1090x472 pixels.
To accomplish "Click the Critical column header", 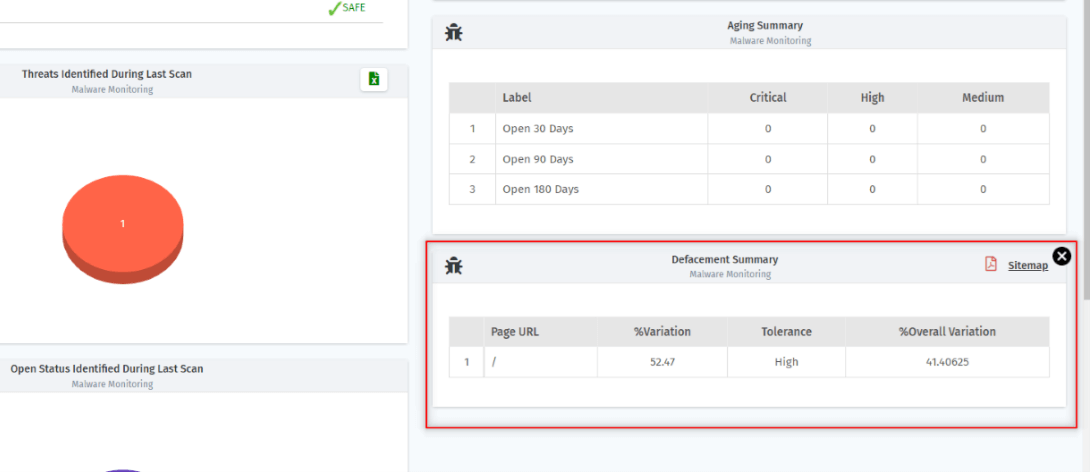I will (x=767, y=98).
